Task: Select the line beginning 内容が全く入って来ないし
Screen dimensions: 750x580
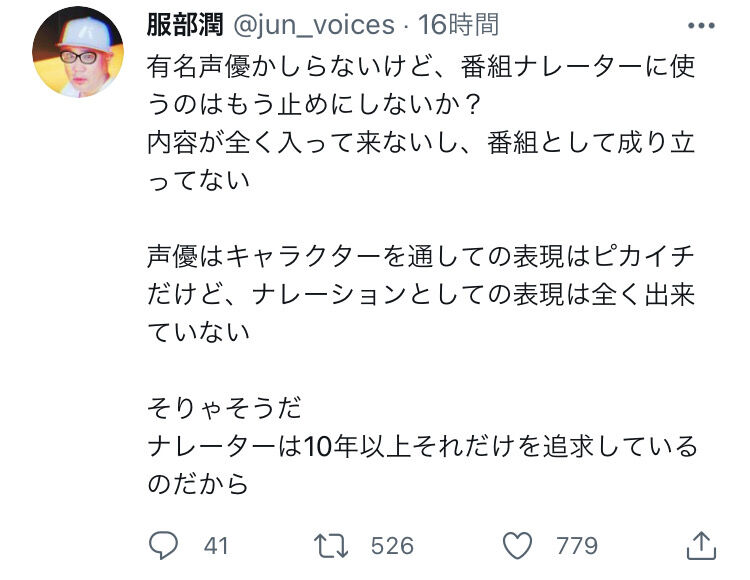Action: 421,142
